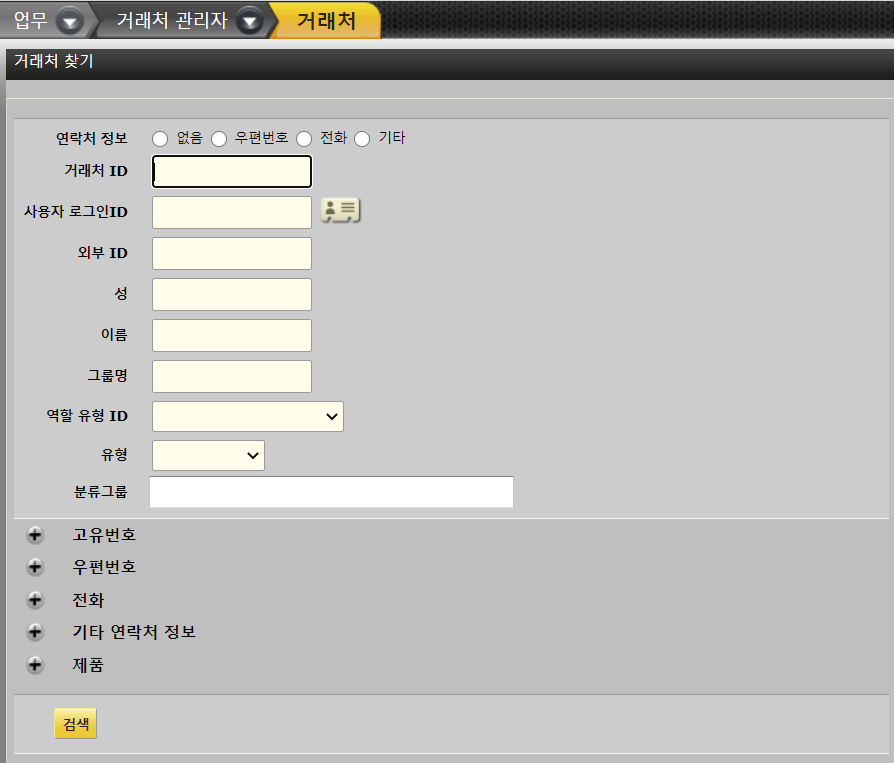Open the 업무 menu tab
This screenshot has width=894, height=763.
30,21
